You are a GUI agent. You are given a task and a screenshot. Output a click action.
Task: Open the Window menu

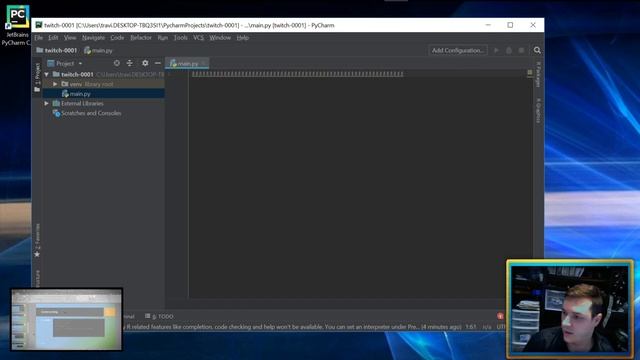point(220,38)
